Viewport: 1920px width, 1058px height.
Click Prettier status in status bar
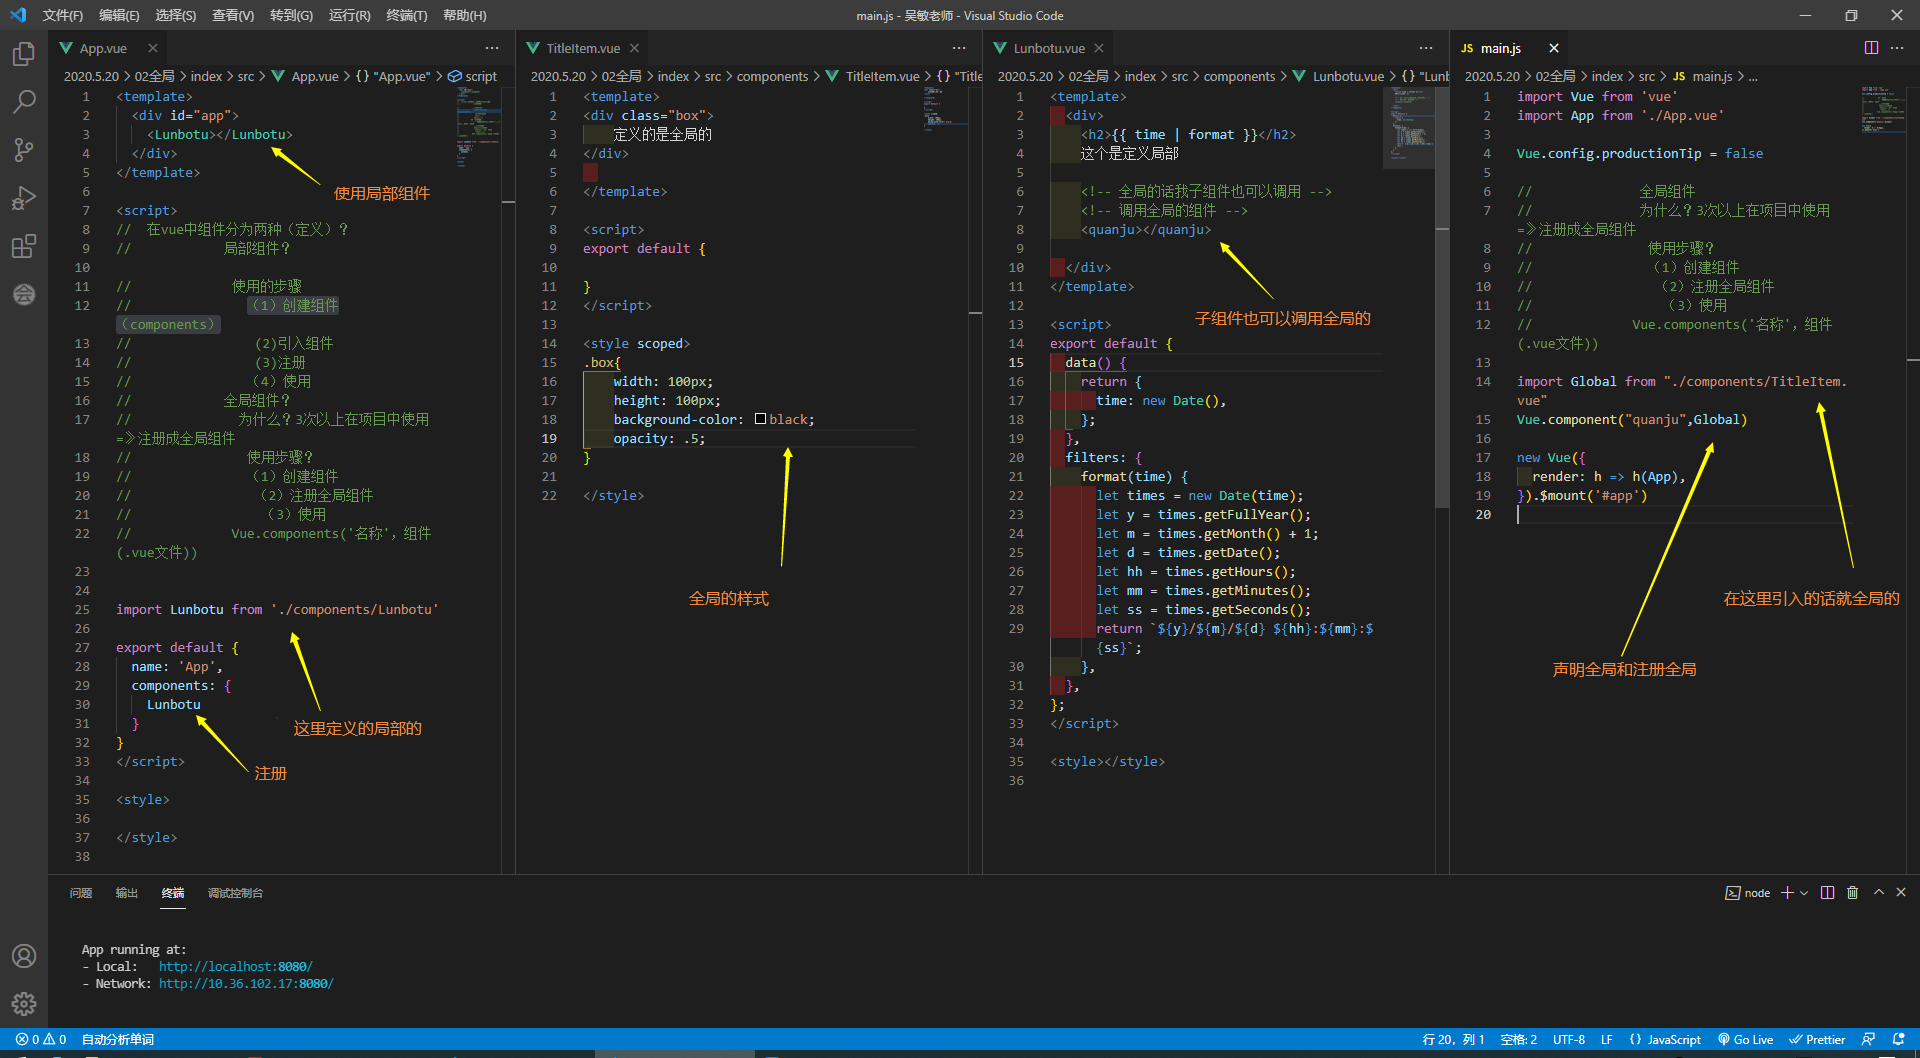coord(1817,1040)
